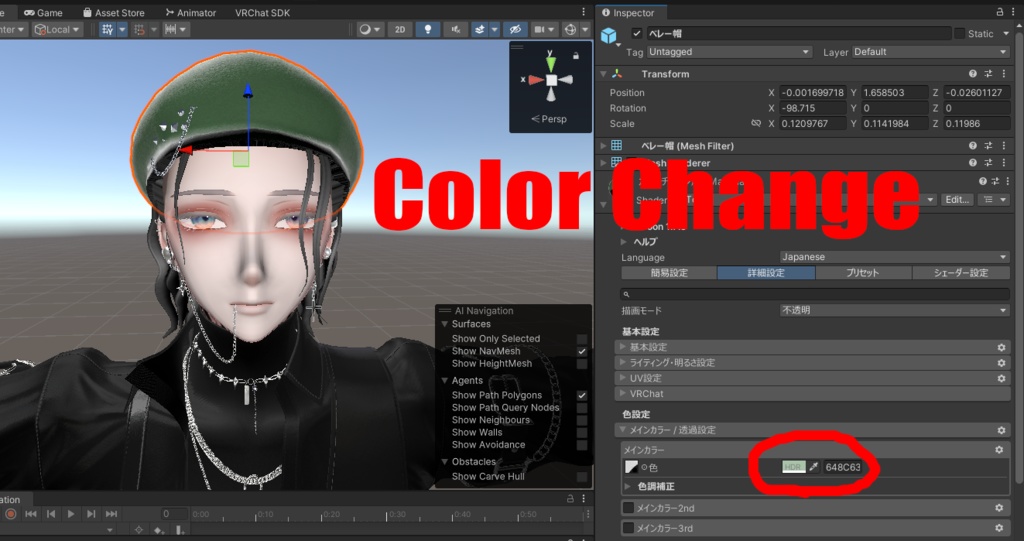
Task: Toggle the ベレー帽 object active checkbox
Action: point(637,33)
